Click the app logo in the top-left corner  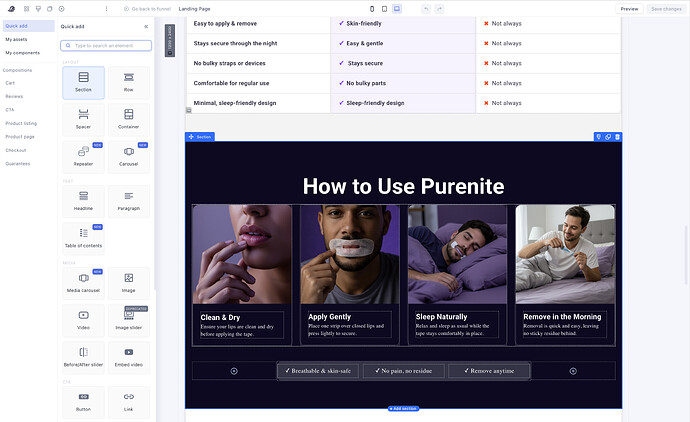(x=11, y=9)
